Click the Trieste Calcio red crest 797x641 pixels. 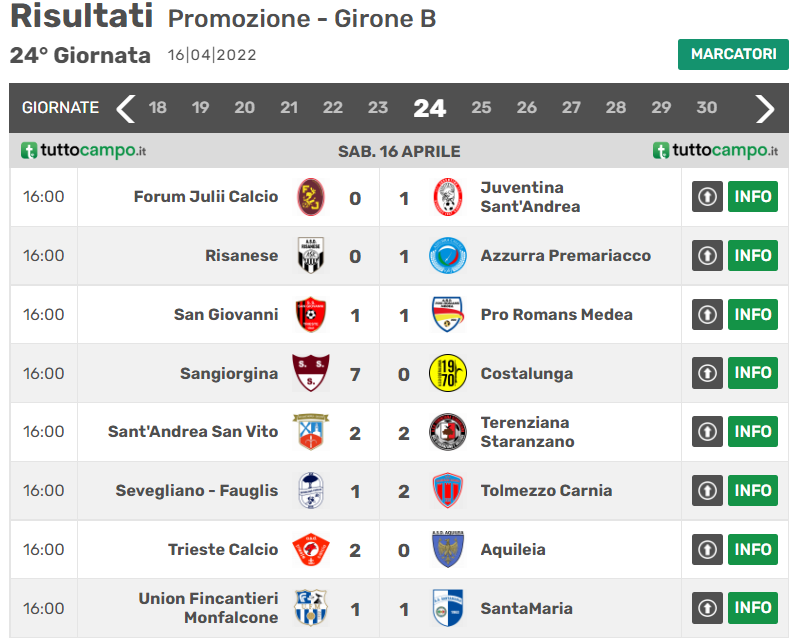coord(311,550)
